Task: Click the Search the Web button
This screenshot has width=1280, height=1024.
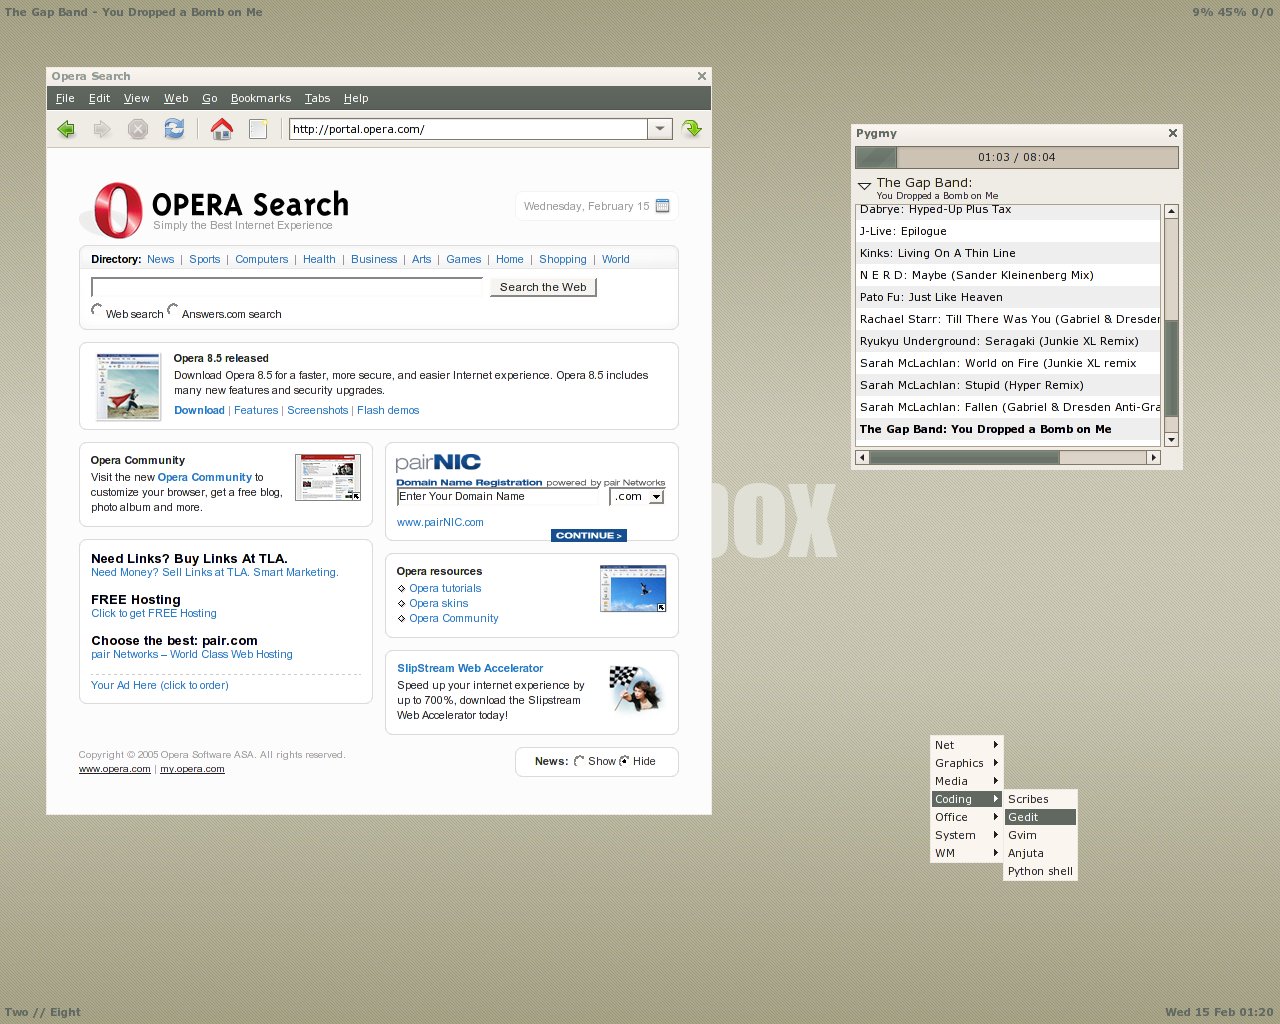Action: tap(543, 287)
